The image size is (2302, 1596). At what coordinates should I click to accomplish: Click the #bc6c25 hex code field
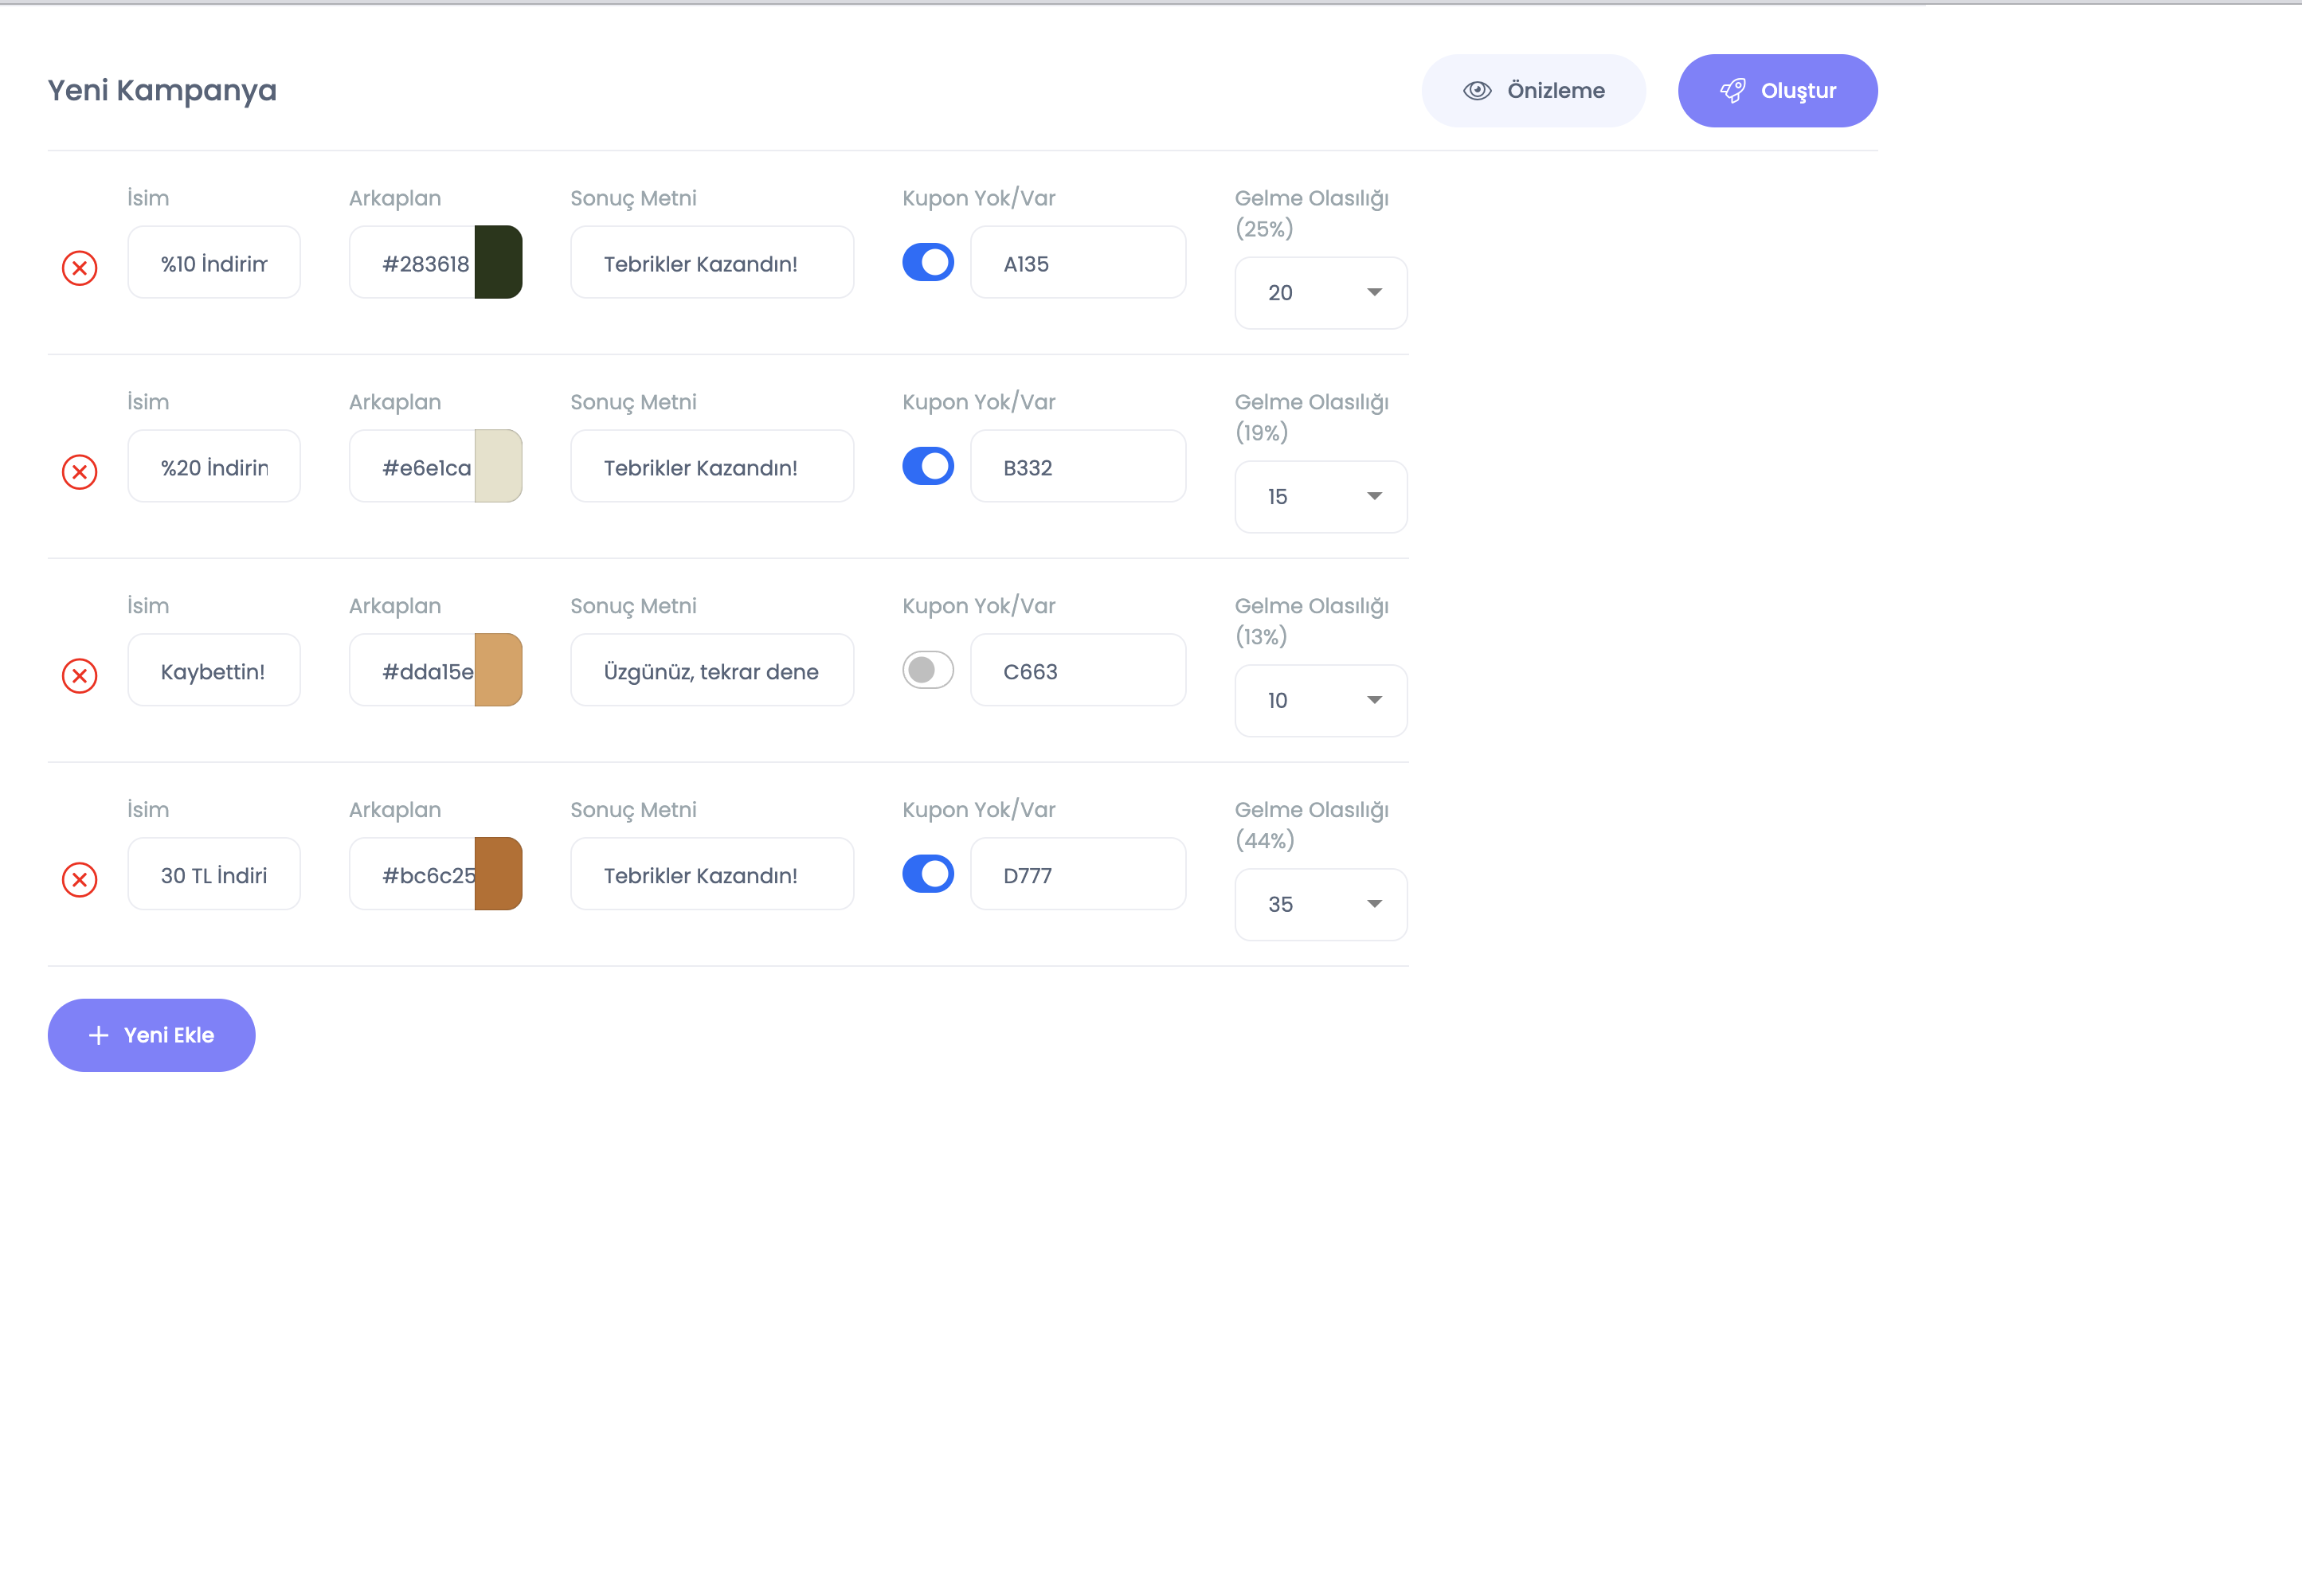[412, 875]
